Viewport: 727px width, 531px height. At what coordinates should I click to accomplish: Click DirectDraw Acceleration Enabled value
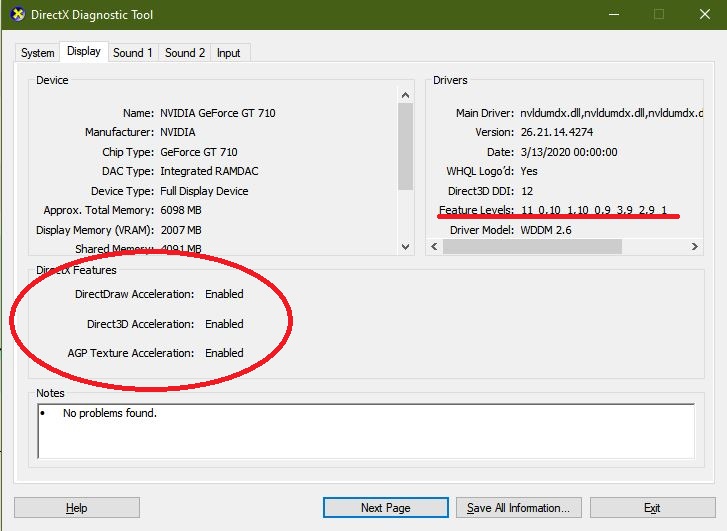click(x=224, y=294)
